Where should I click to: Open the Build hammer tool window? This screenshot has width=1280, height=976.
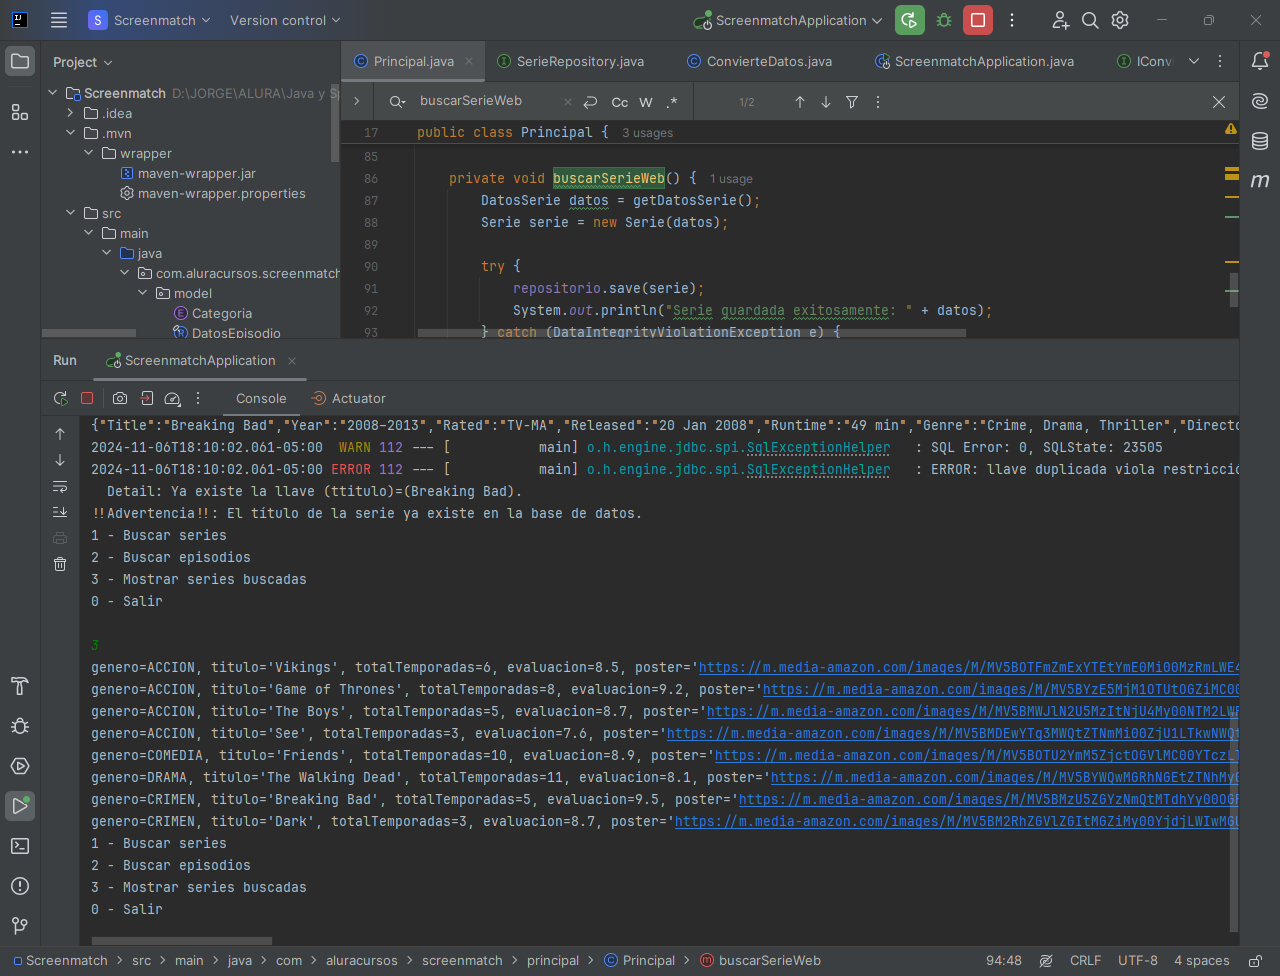pyautogui.click(x=20, y=686)
